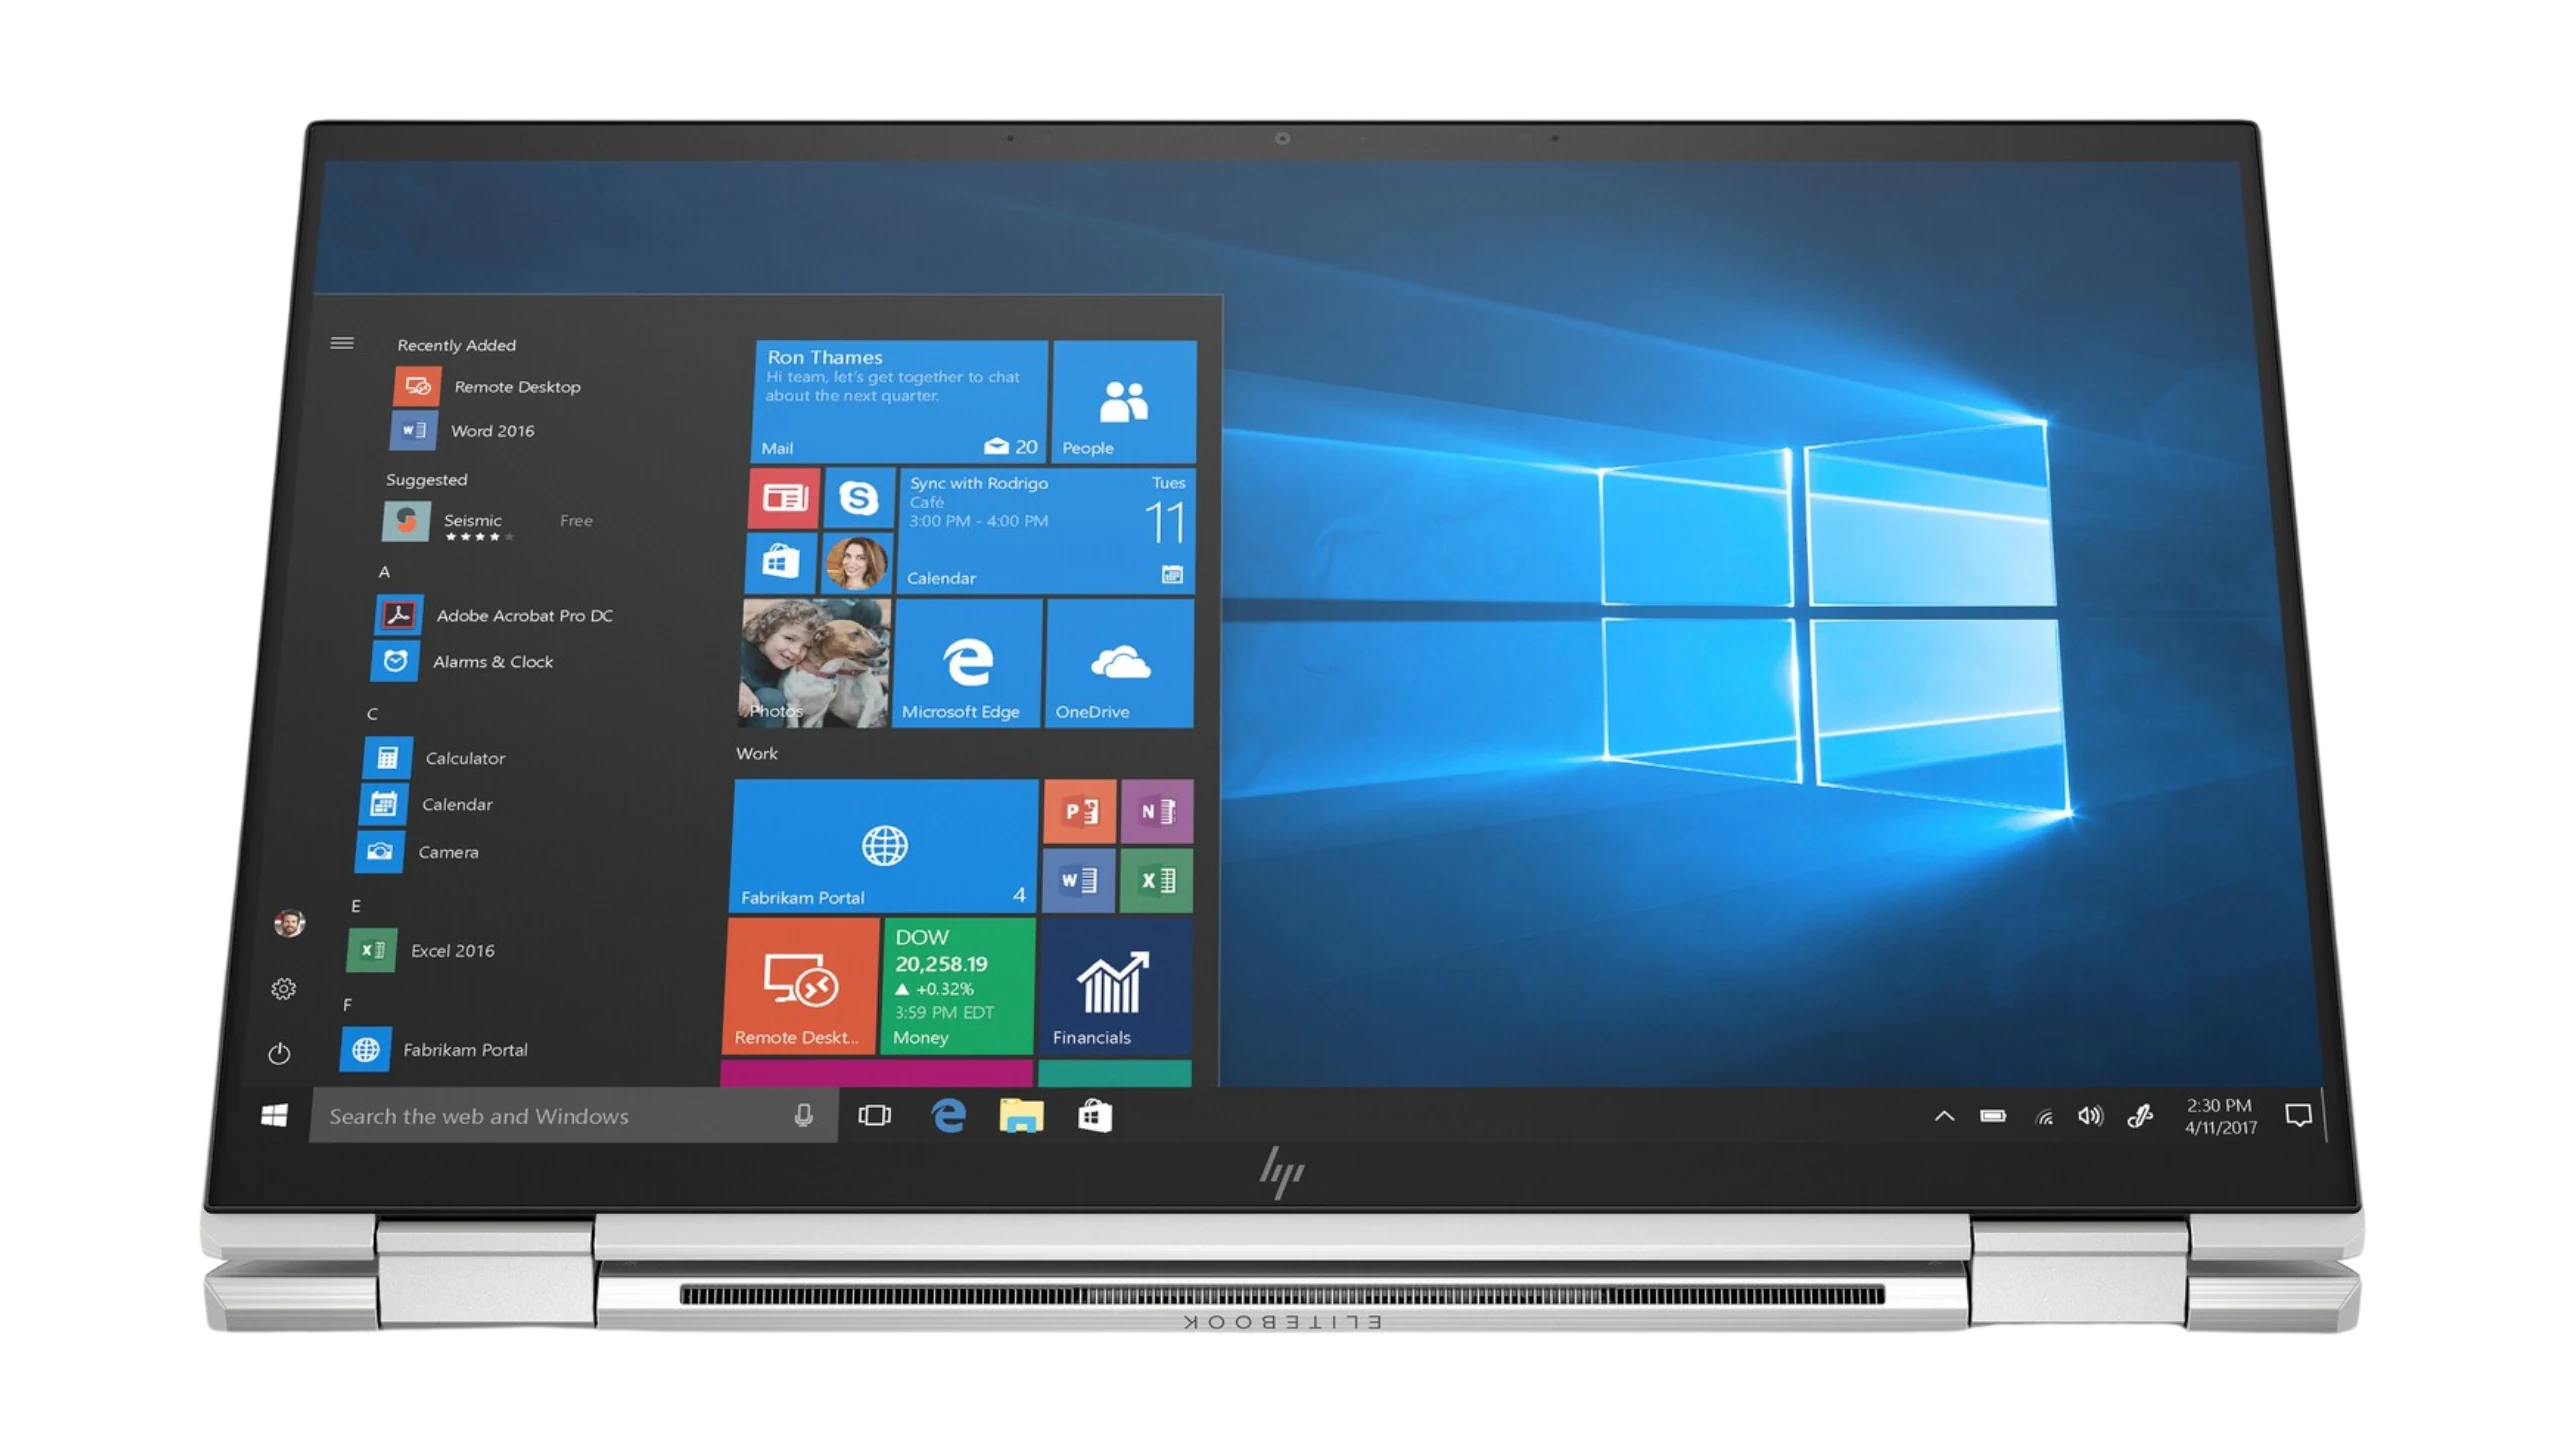Jump to the letter A app group header
The height and width of the screenshot is (1440, 2560).
(x=384, y=572)
